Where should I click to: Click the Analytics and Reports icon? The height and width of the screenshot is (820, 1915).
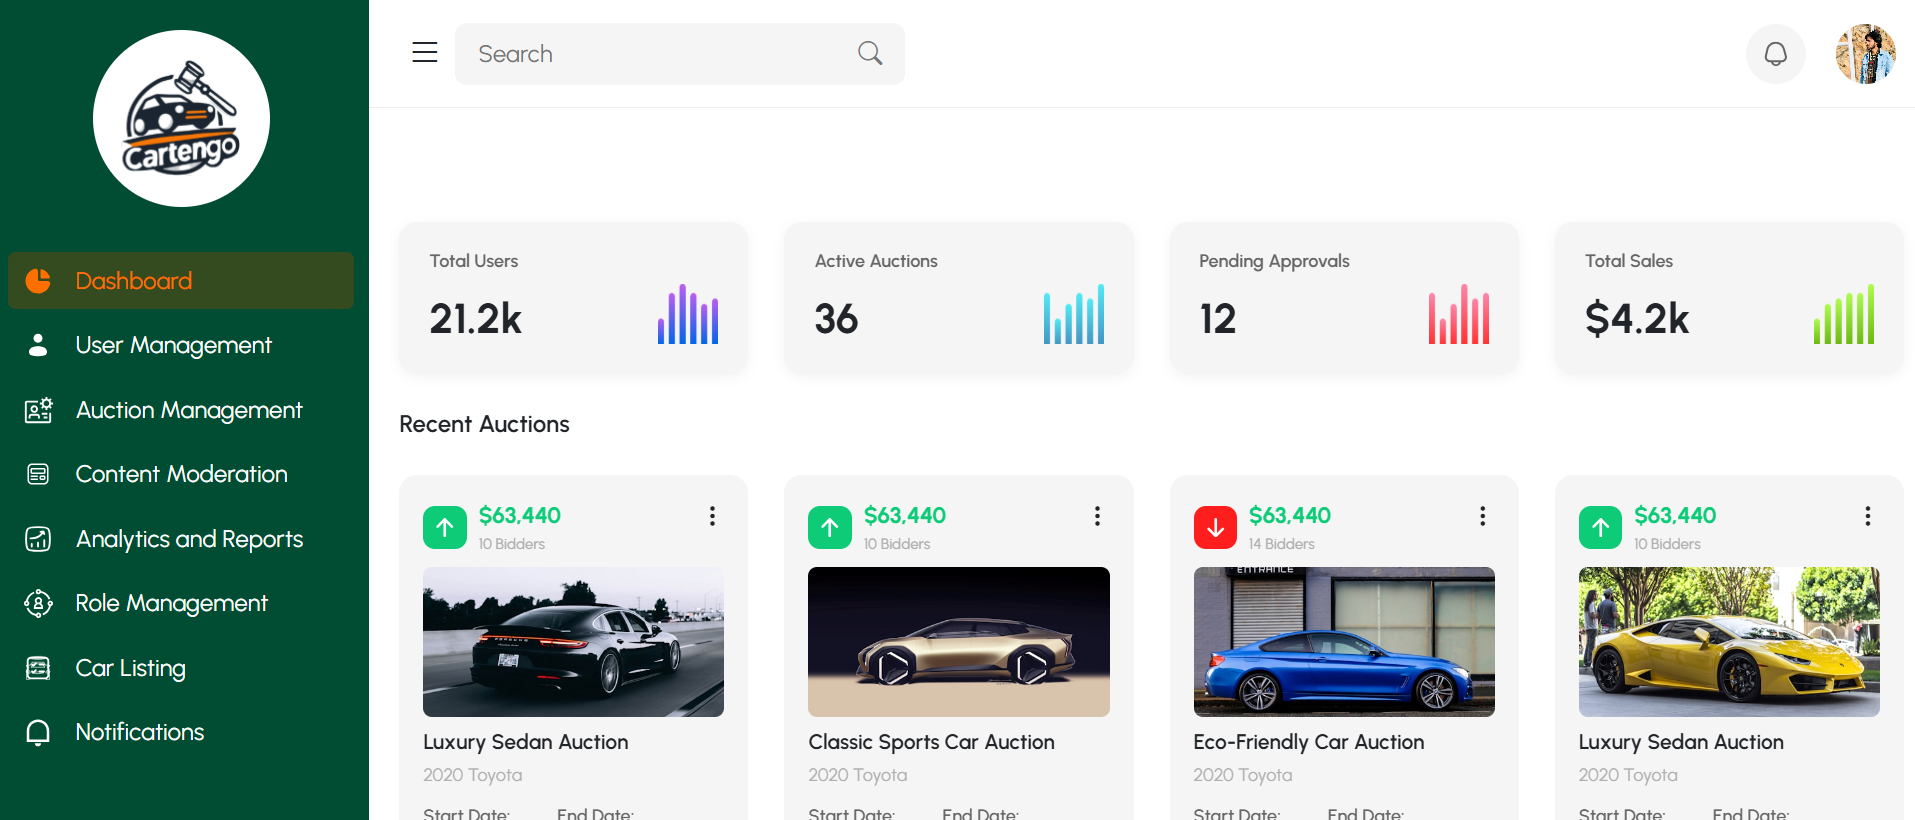point(38,539)
